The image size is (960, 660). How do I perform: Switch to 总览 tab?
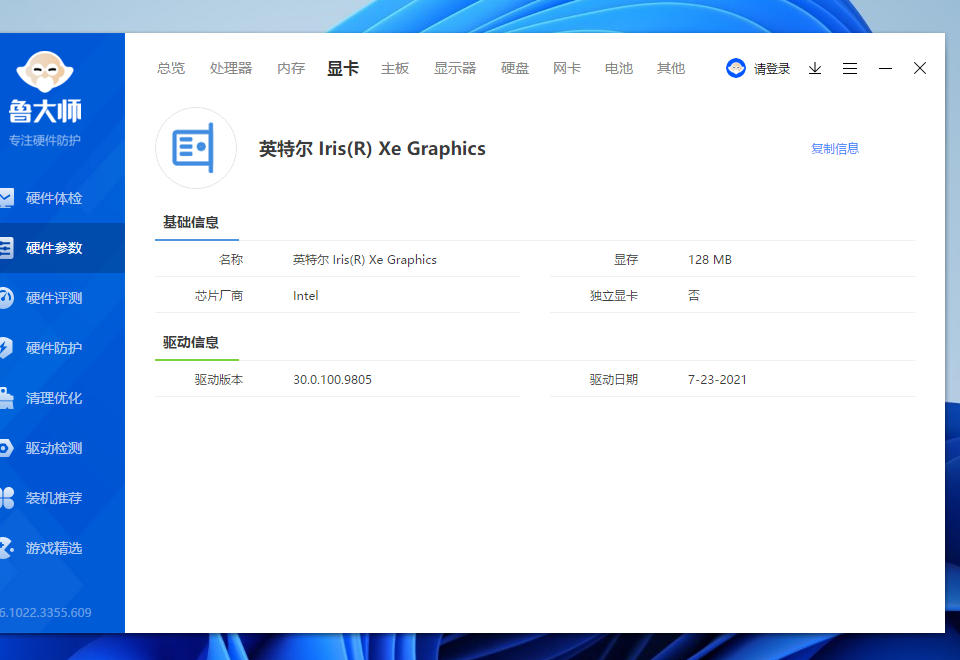coord(171,68)
